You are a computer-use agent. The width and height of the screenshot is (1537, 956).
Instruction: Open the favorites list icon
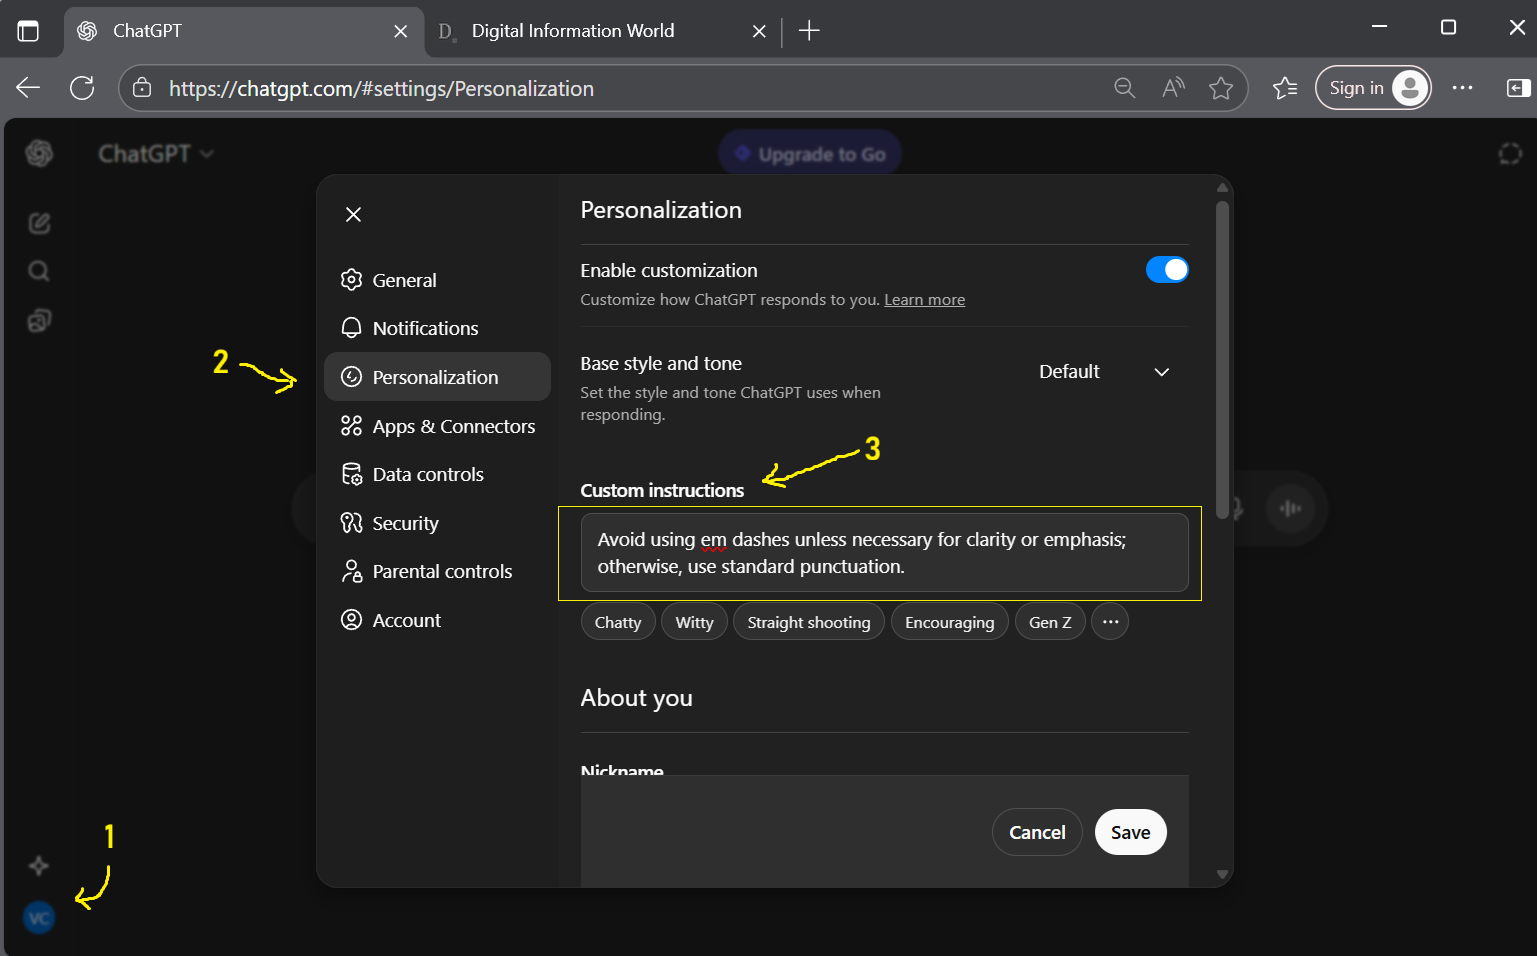pos(1285,88)
